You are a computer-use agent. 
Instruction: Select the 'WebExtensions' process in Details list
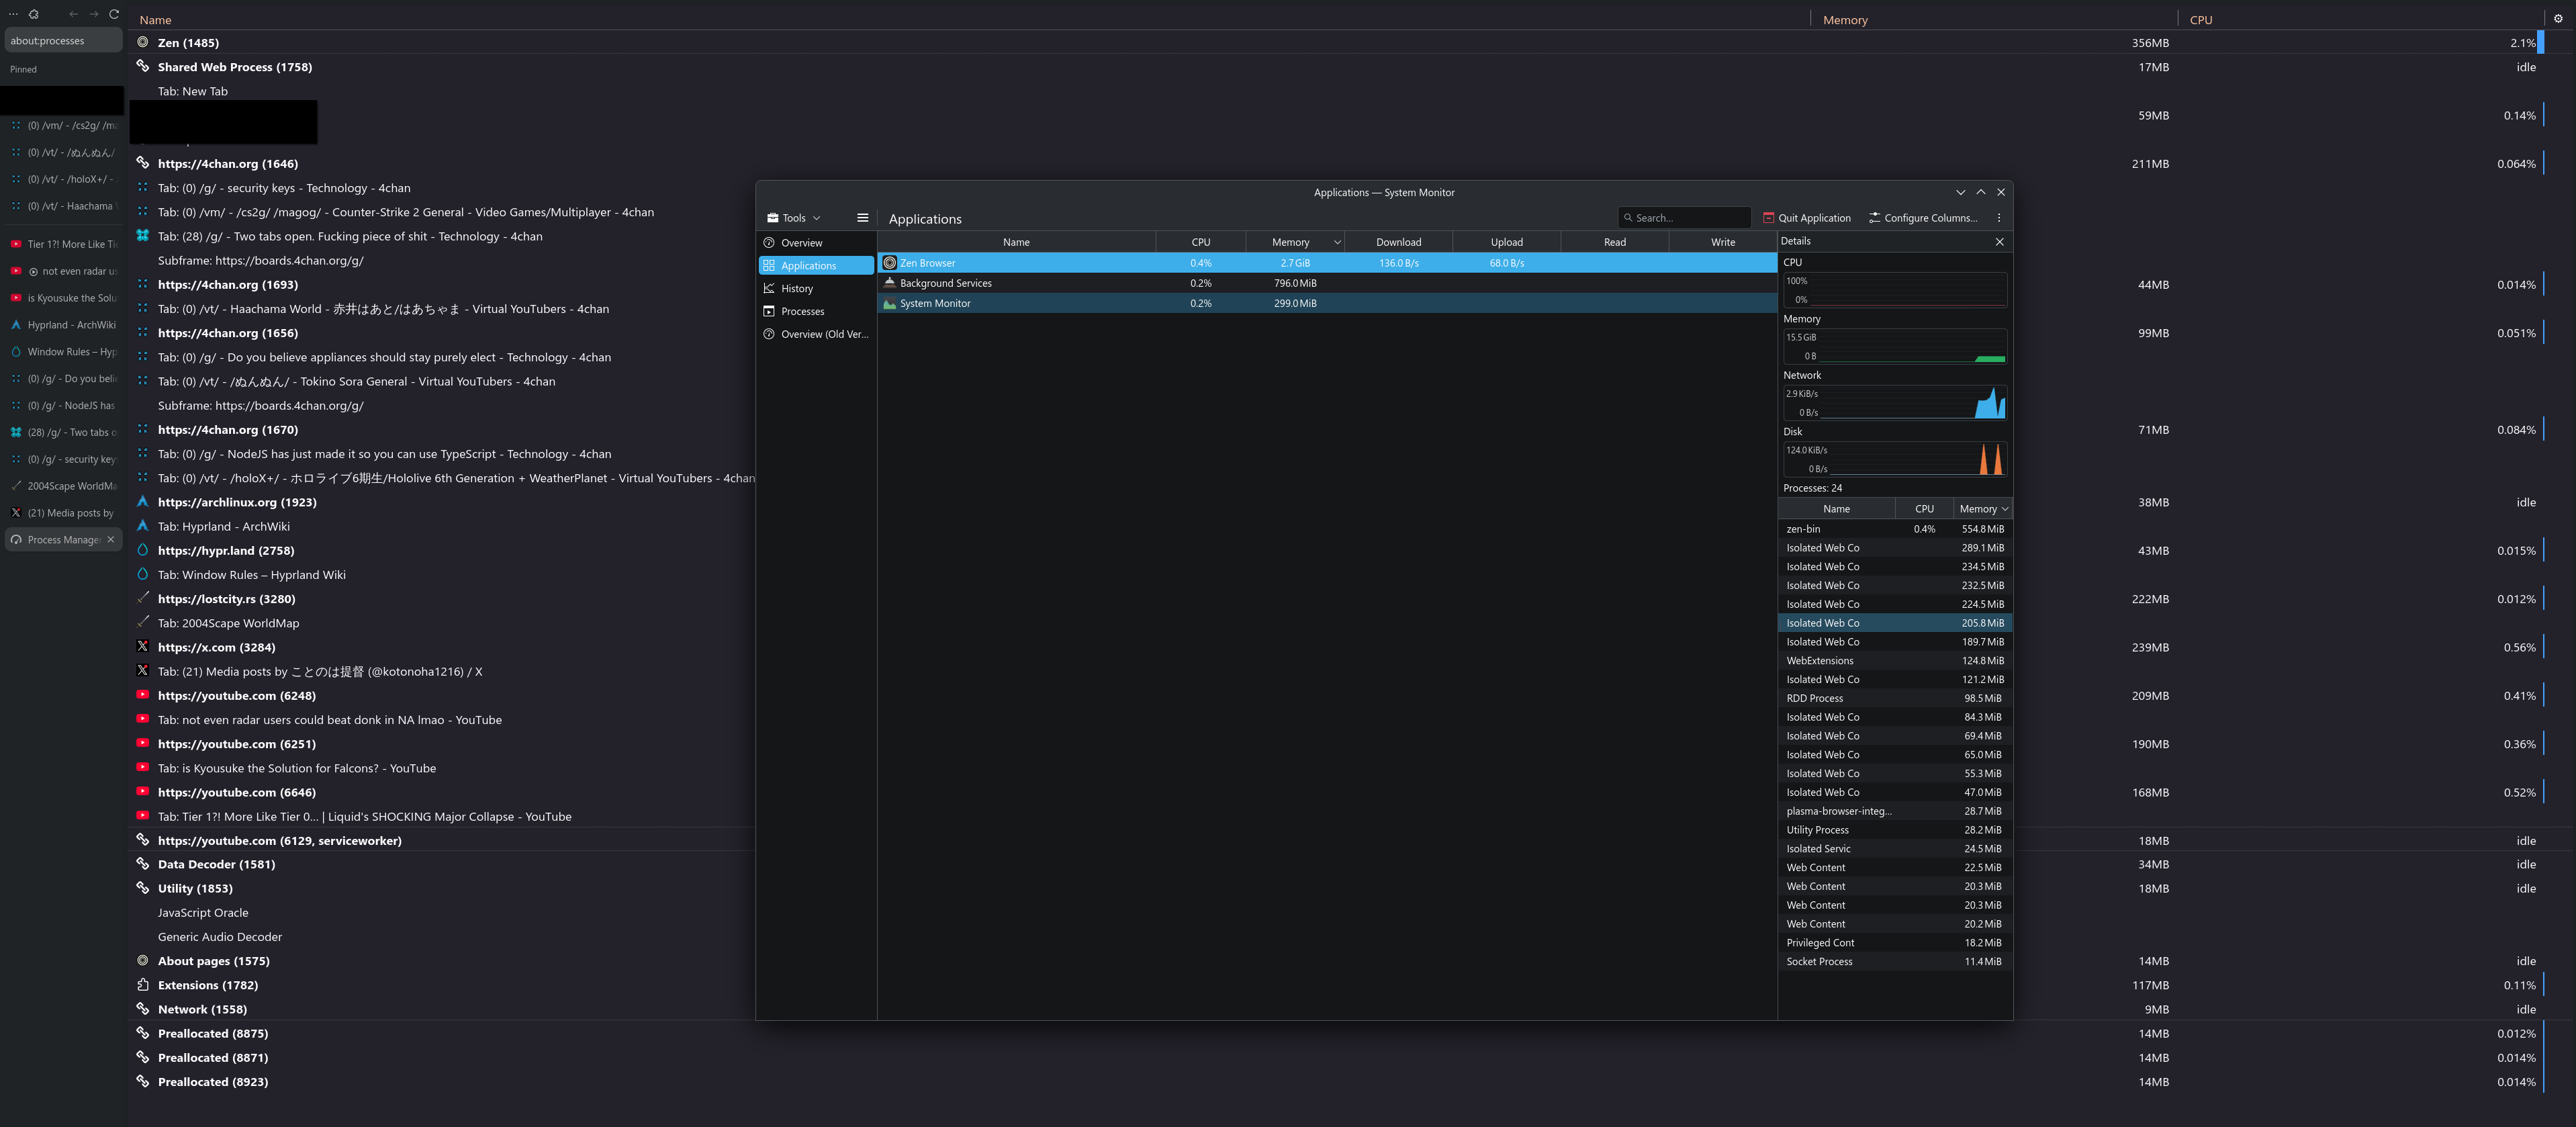click(1895, 661)
